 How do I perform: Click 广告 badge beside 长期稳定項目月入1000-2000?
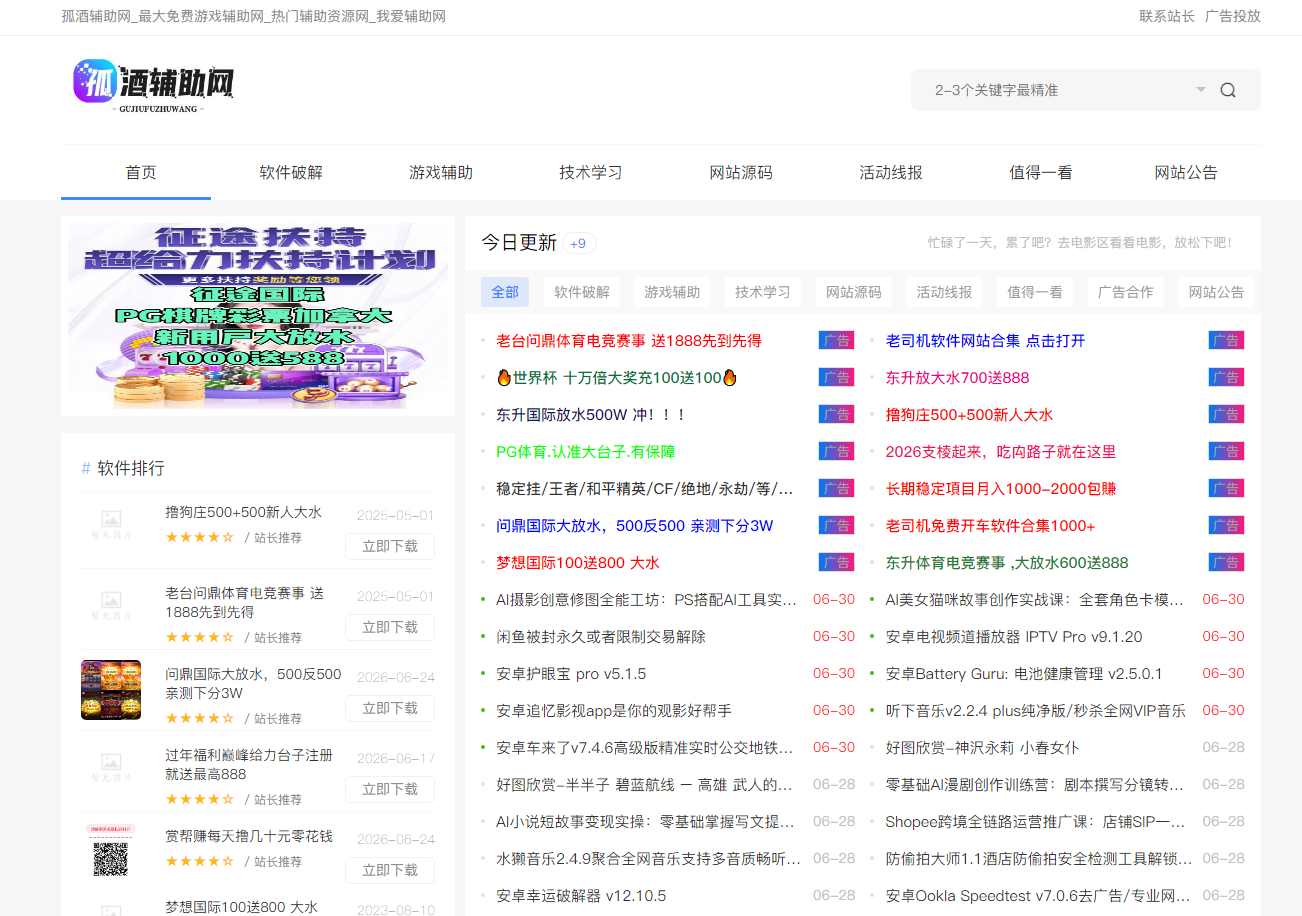pyautogui.click(x=1226, y=488)
